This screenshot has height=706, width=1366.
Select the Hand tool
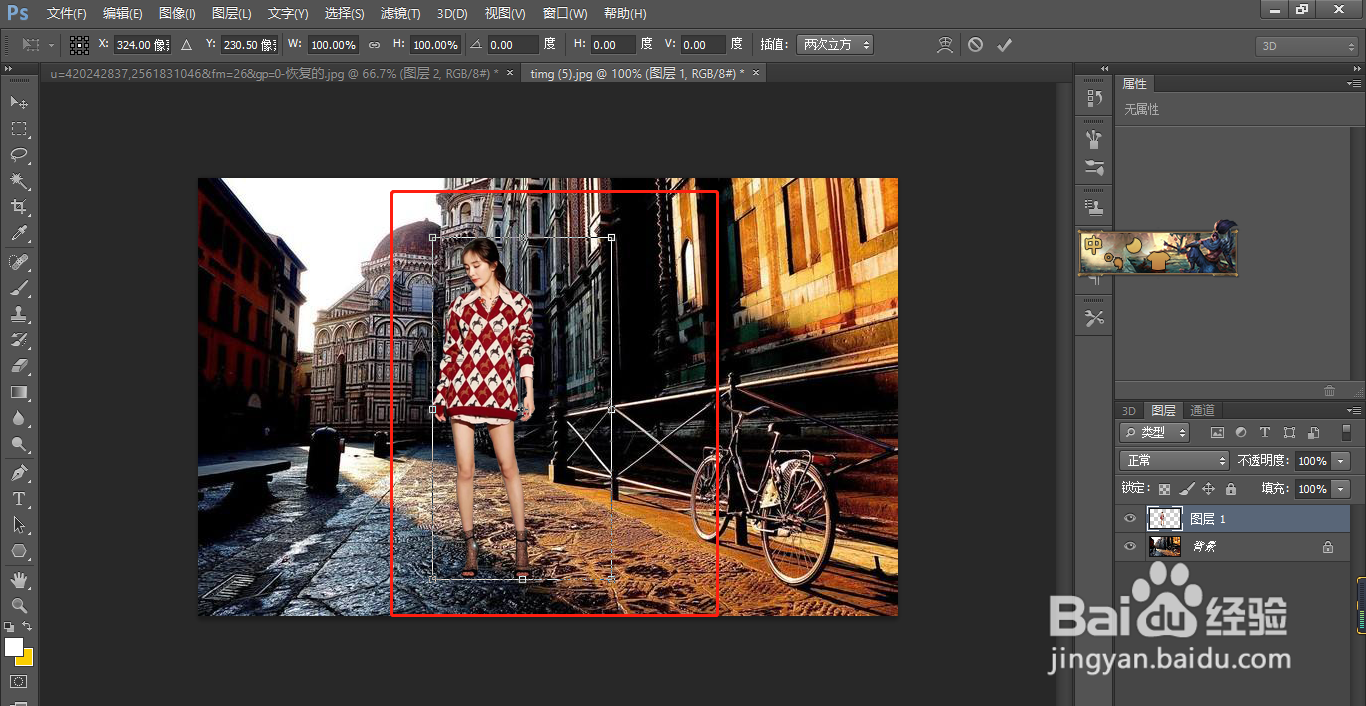[19, 579]
